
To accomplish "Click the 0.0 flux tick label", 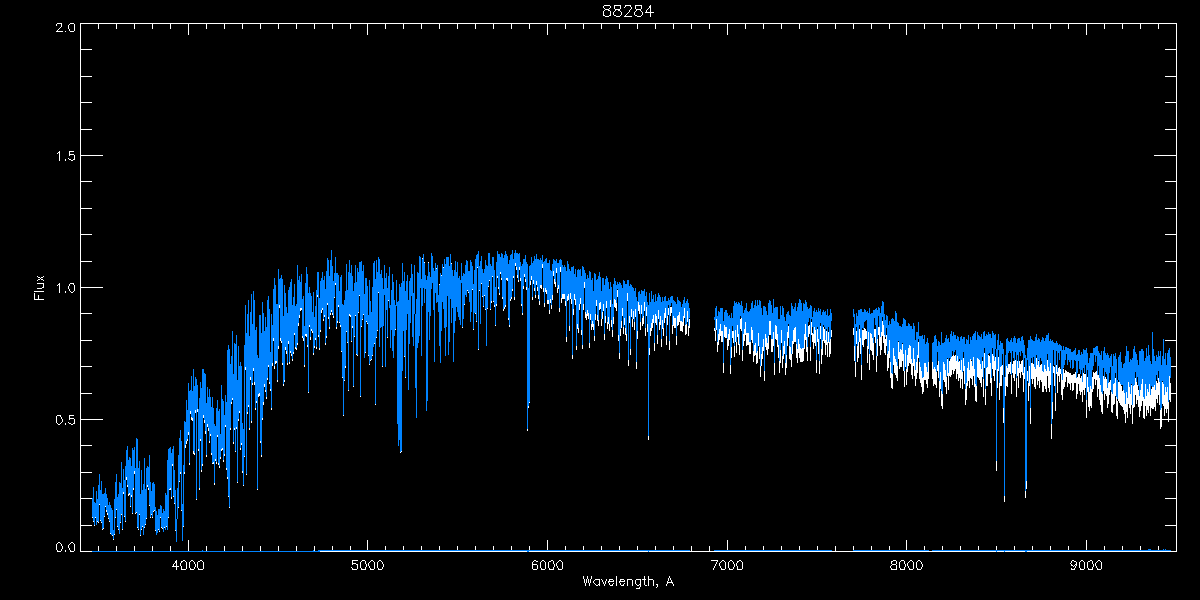I will [x=66, y=548].
